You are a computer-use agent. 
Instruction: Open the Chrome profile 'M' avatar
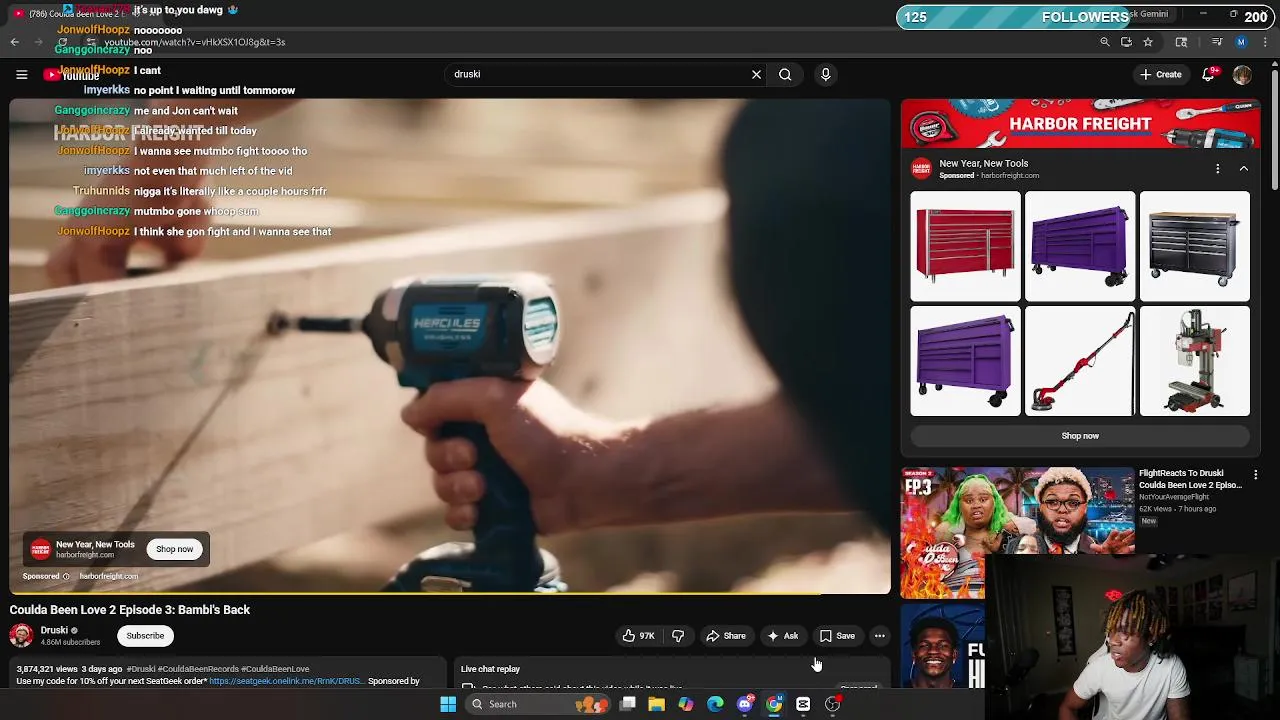[x=1241, y=42]
